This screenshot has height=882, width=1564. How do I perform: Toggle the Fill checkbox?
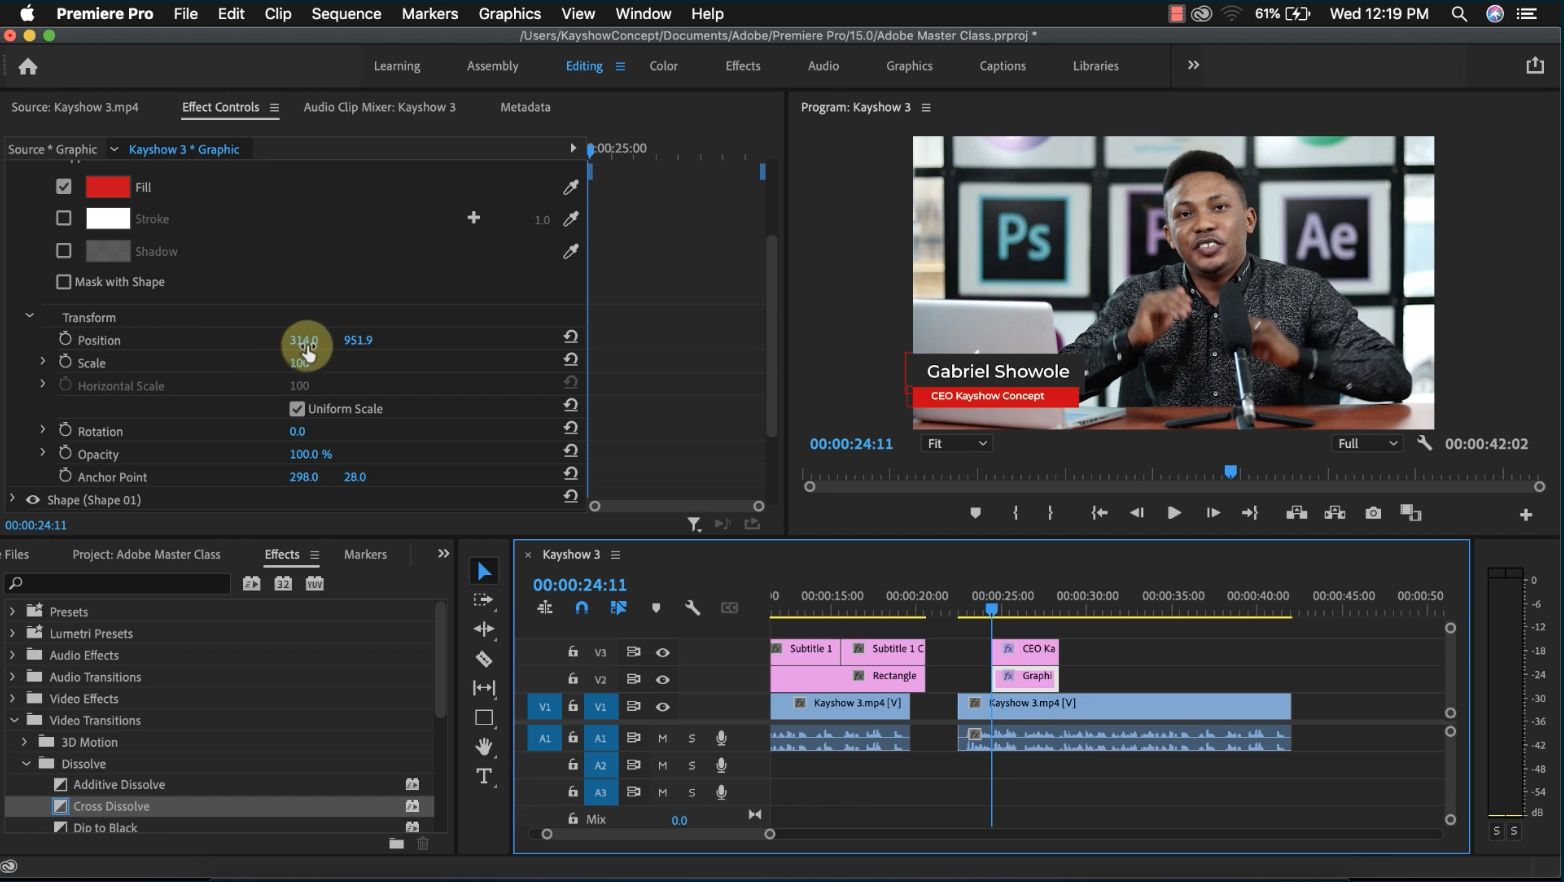pyautogui.click(x=64, y=186)
